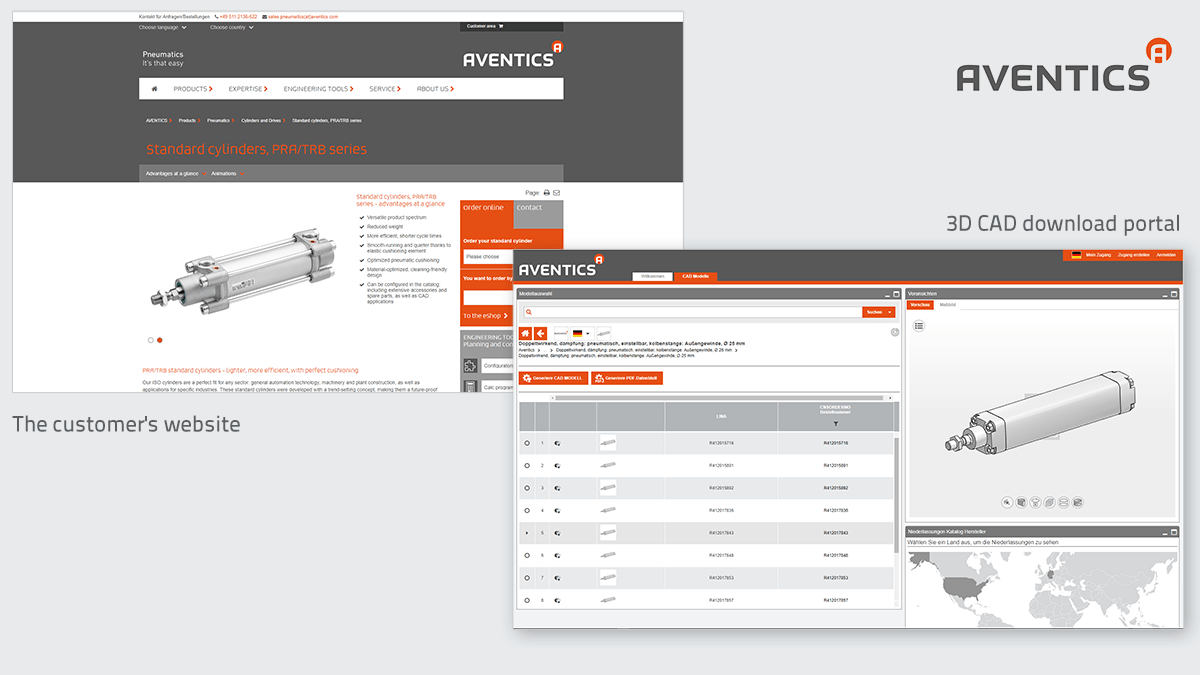Click the envelope icon next to the print icon

(x=557, y=193)
